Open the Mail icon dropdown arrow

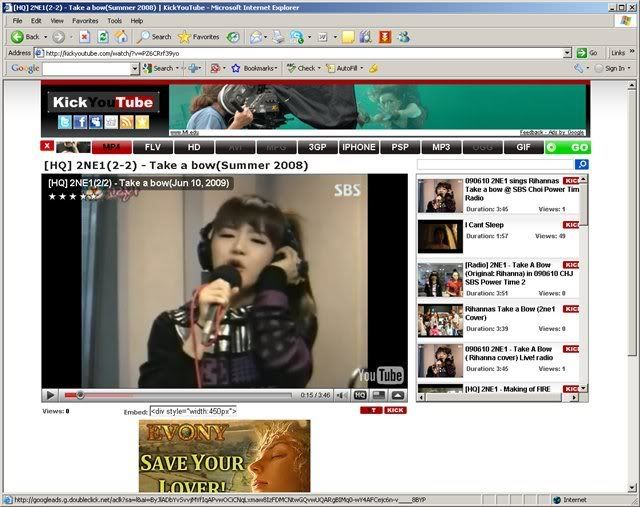click(266, 37)
